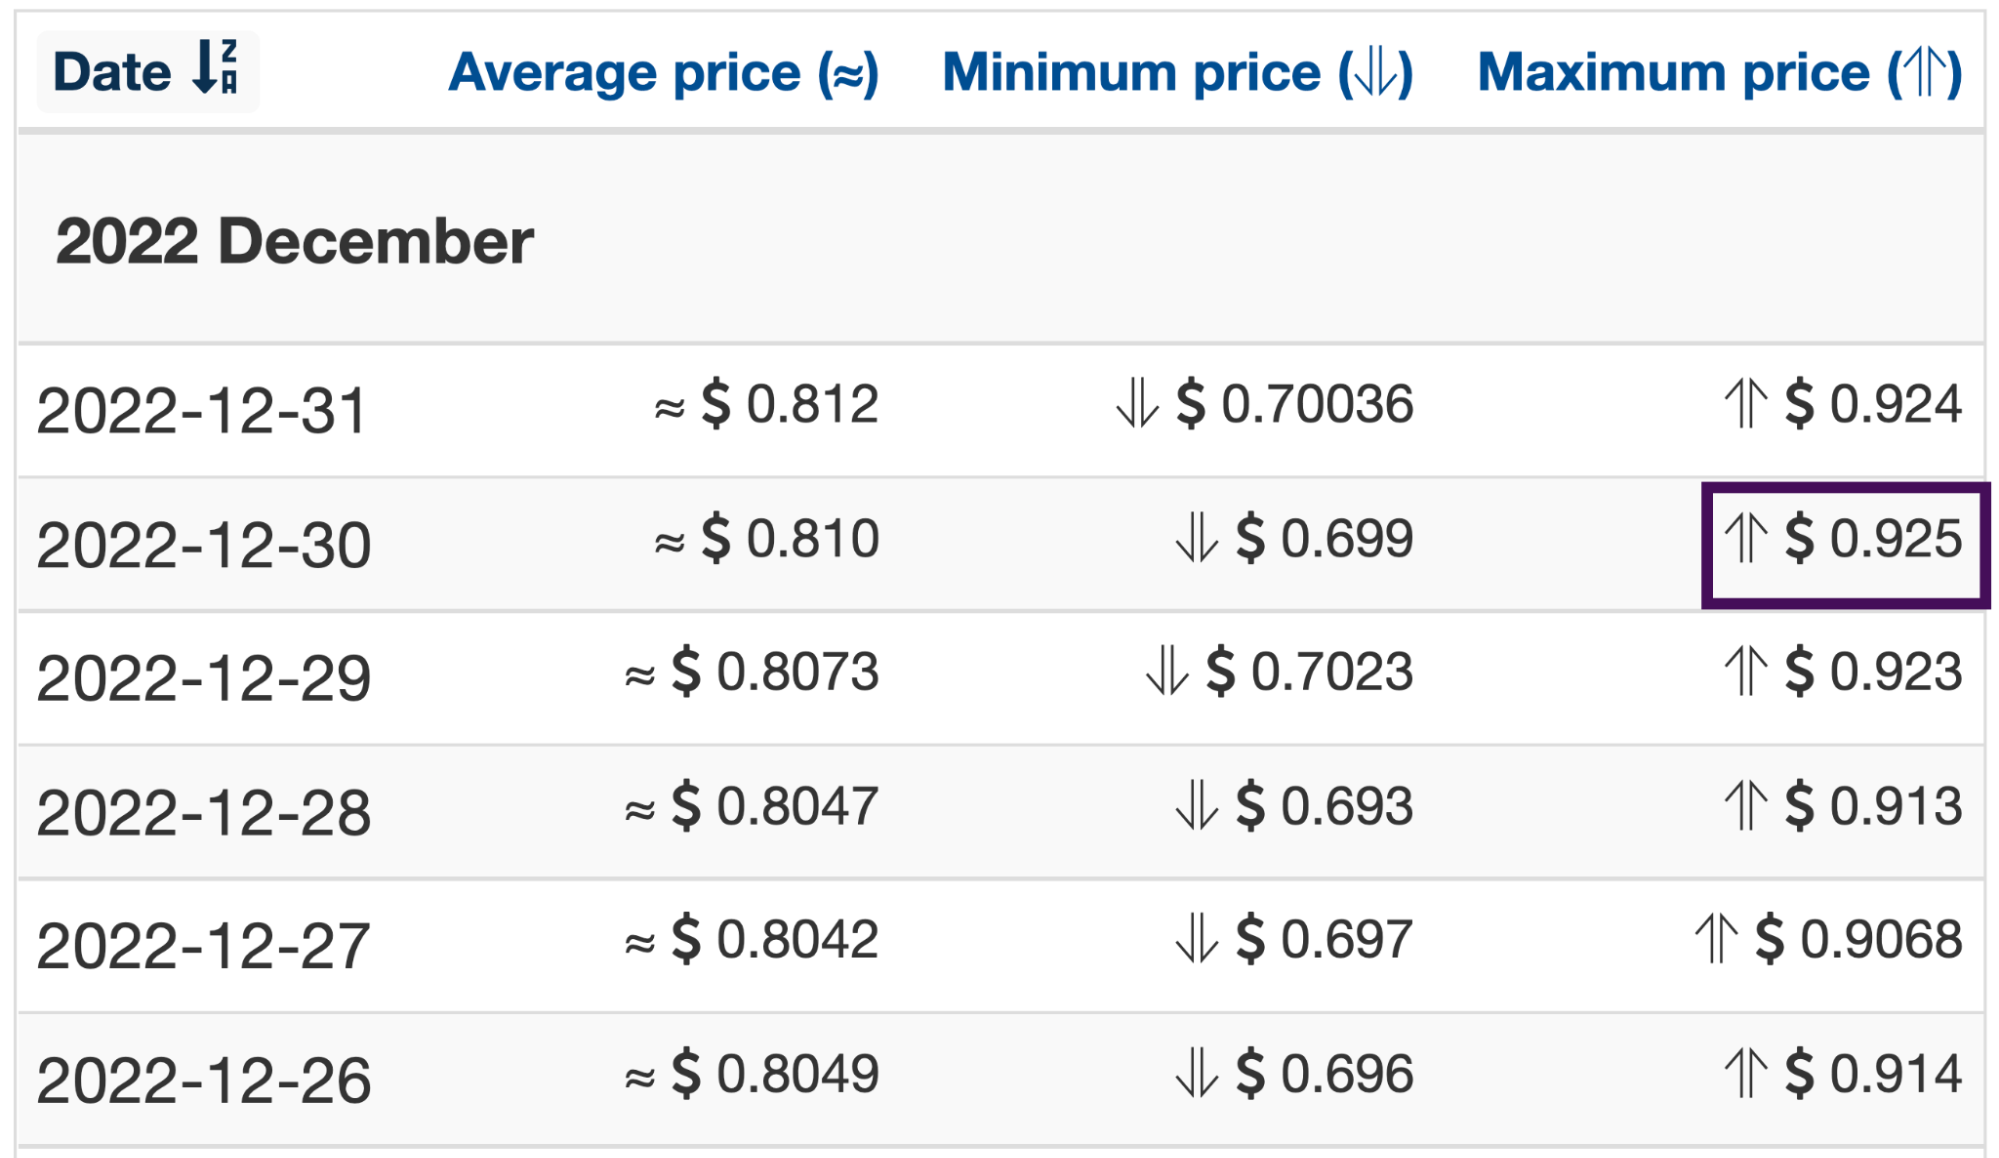The width and height of the screenshot is (1999, 1158).
Task: Click average price $ 0.8047 value
Action: coord(775,806)
